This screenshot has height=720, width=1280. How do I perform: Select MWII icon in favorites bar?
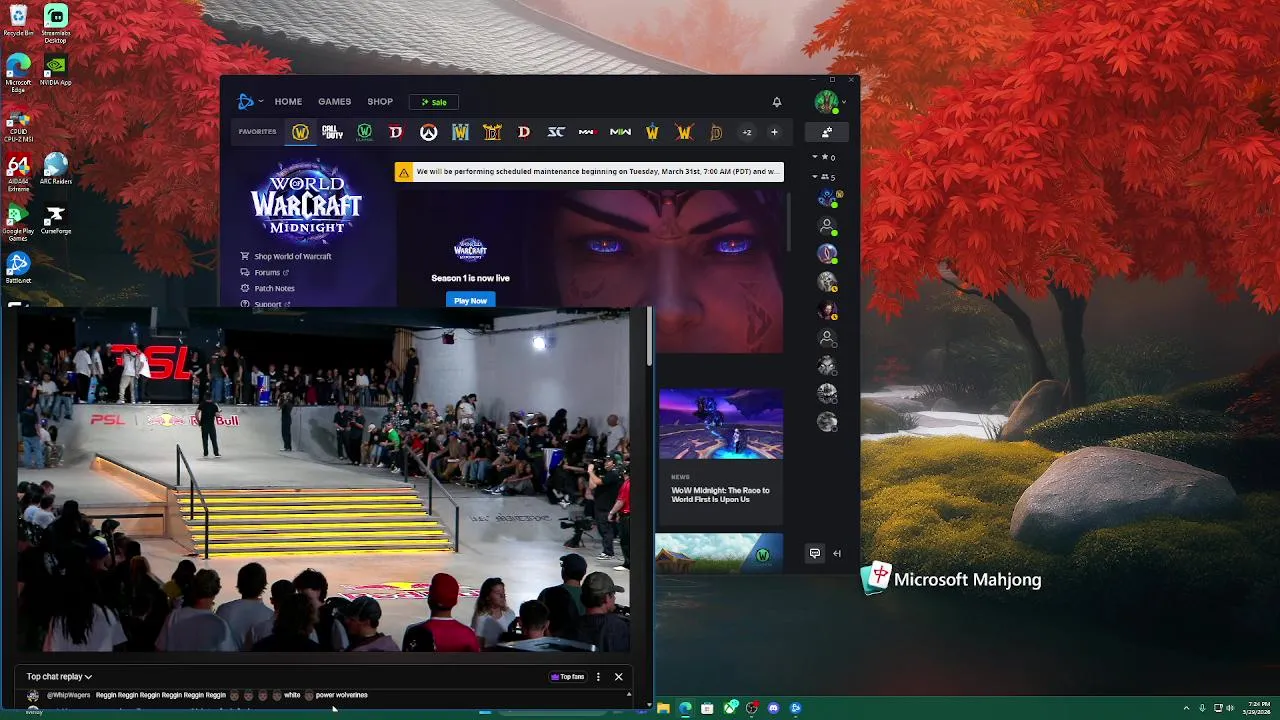(620, 132)
